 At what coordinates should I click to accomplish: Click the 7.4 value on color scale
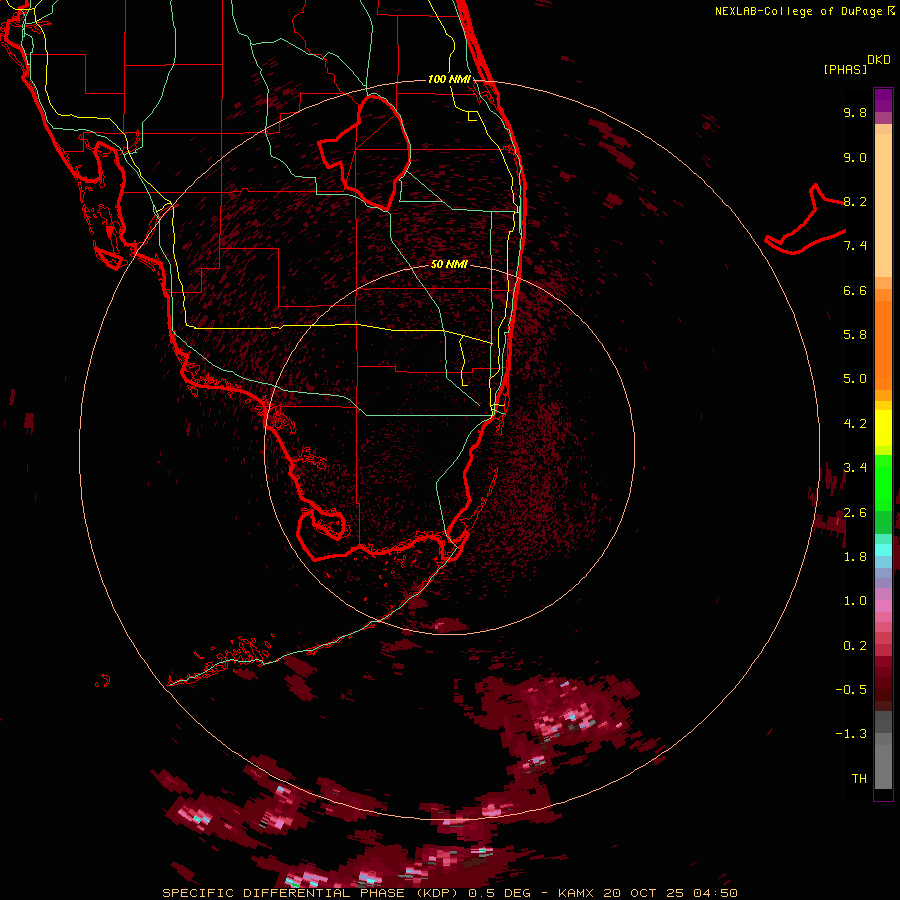pos(855,246)
